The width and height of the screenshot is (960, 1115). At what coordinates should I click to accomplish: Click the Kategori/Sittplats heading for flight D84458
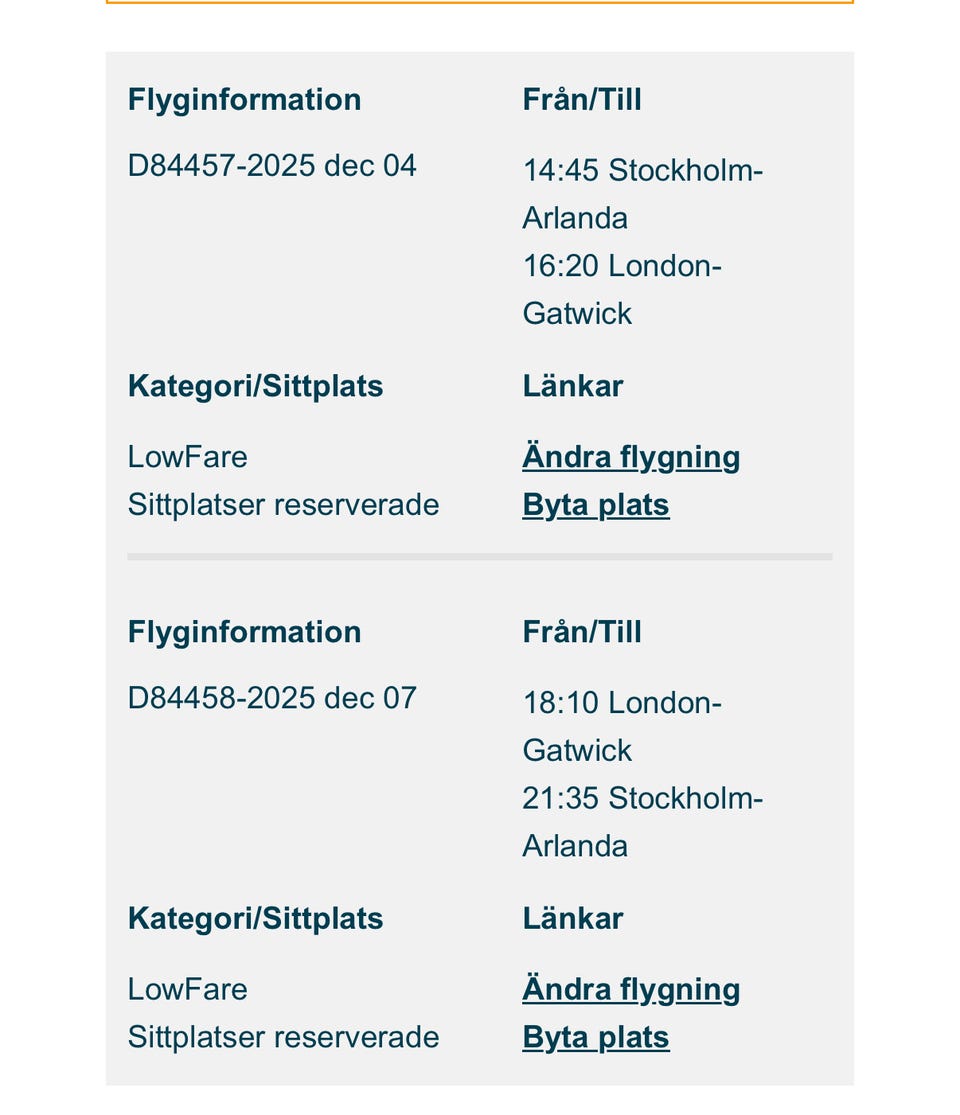click(255, 918)
